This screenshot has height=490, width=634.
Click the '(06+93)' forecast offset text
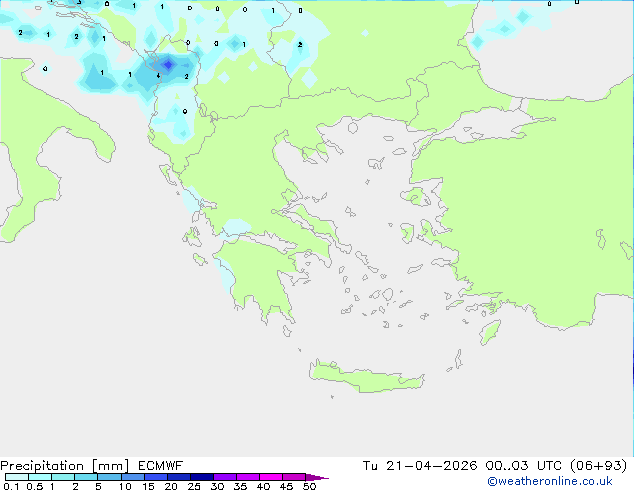(598, 466)
